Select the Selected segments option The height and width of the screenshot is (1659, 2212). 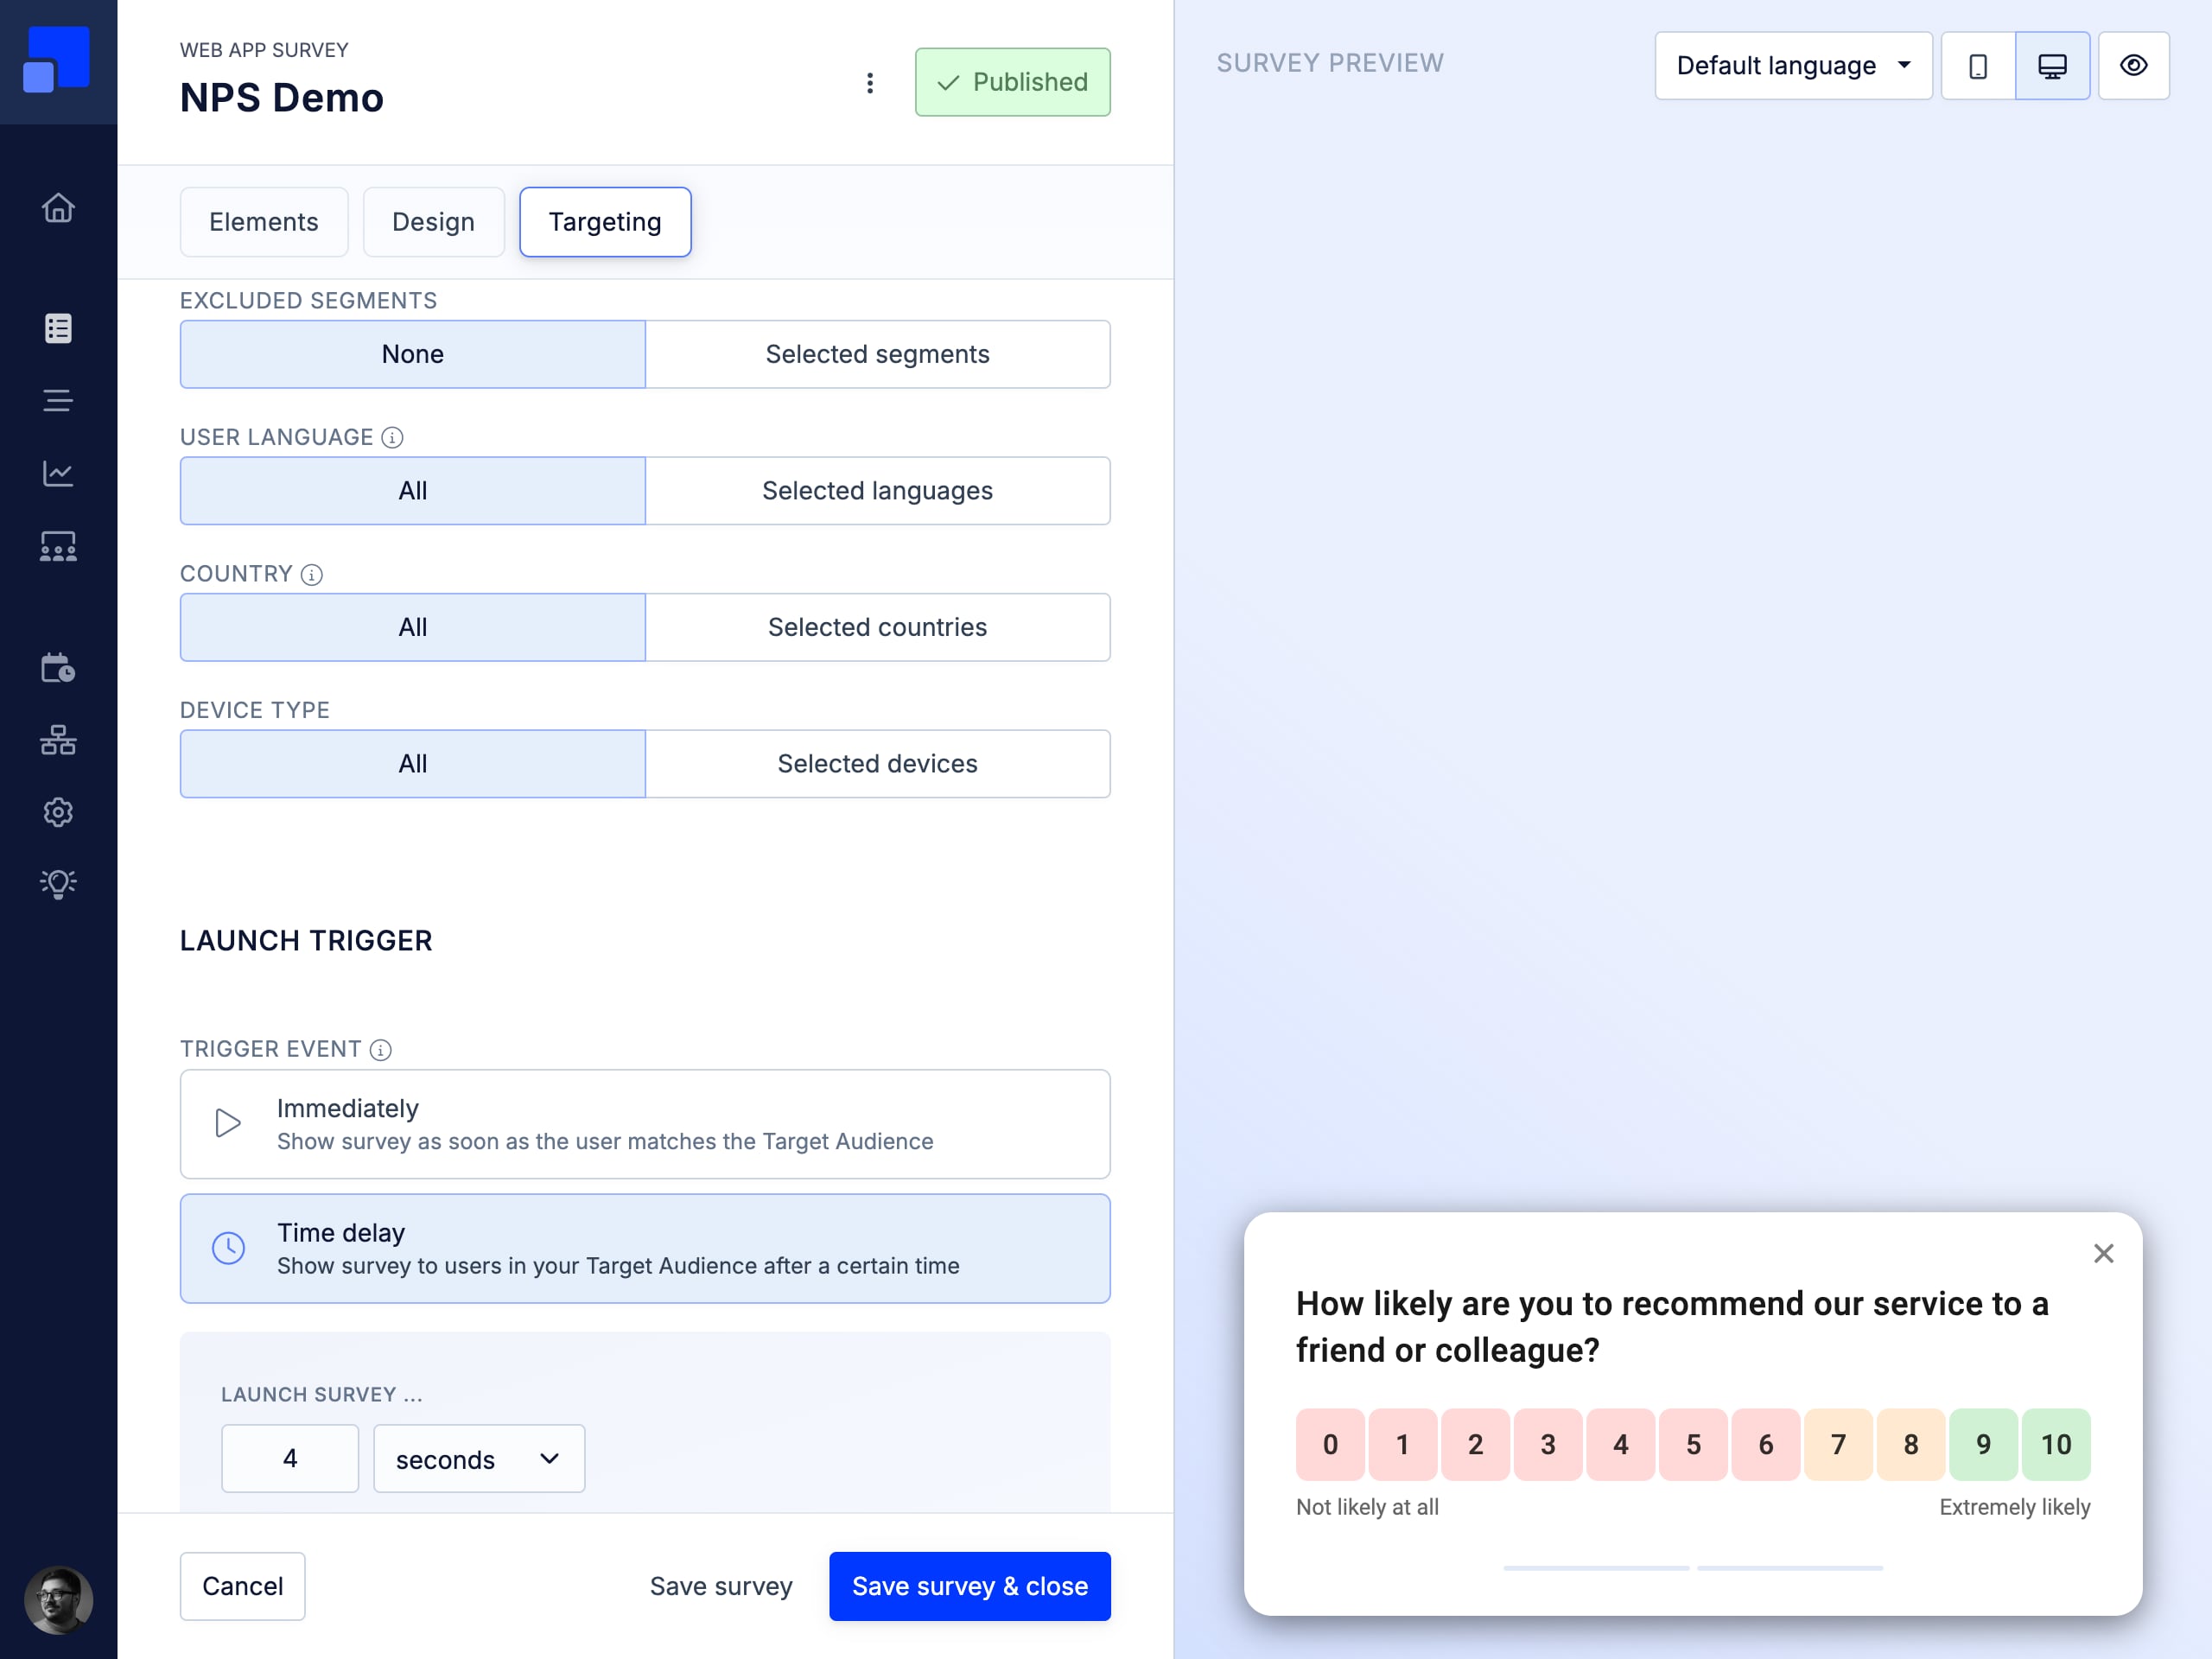coord(877,354)
